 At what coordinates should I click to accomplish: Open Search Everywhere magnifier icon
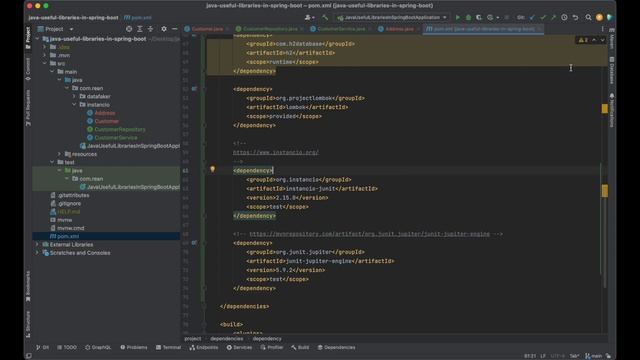(588, 18)
